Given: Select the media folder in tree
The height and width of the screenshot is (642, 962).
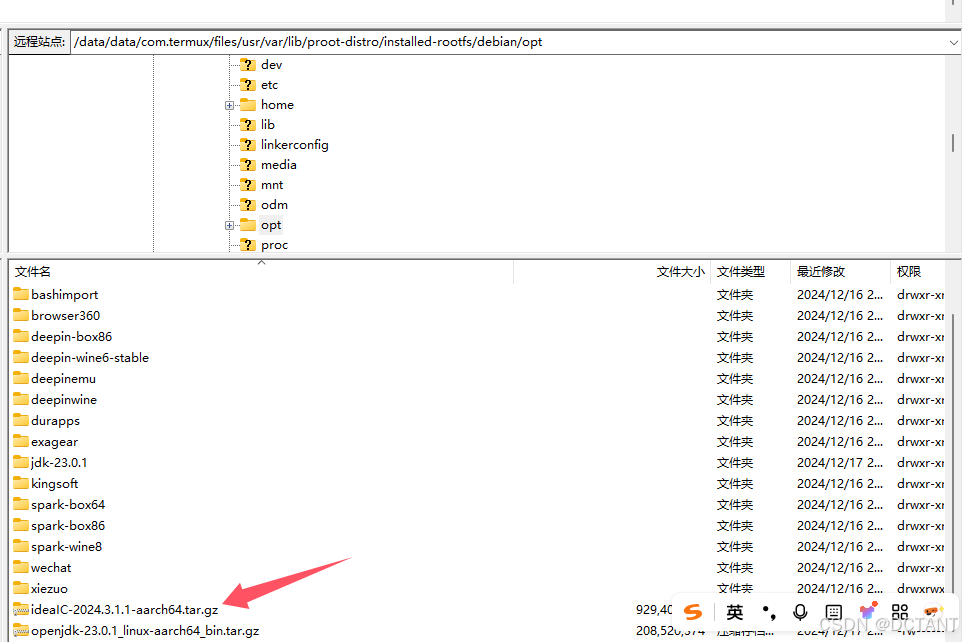Looking at the screenshot, I should pos(279,165).
